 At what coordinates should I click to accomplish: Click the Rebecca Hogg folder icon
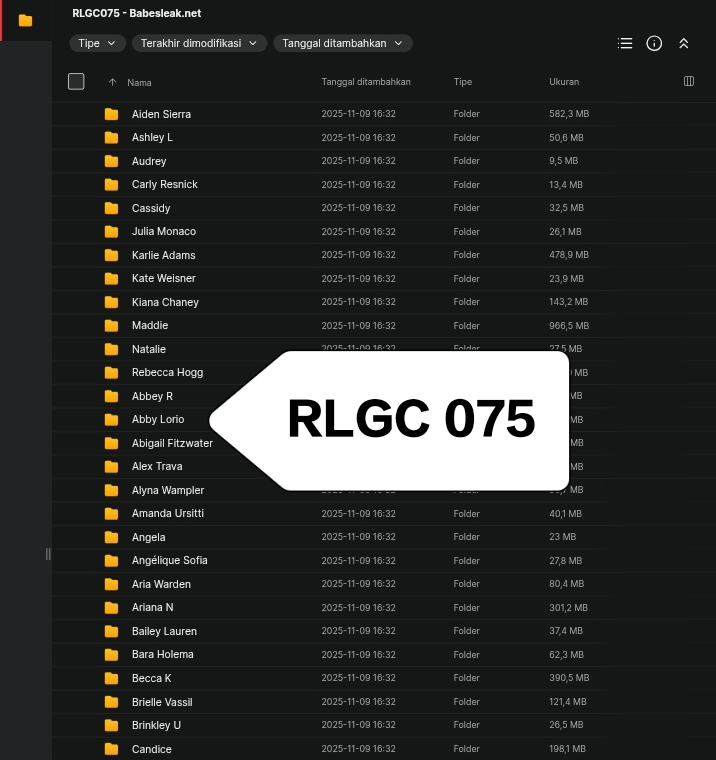pos(111,373)
